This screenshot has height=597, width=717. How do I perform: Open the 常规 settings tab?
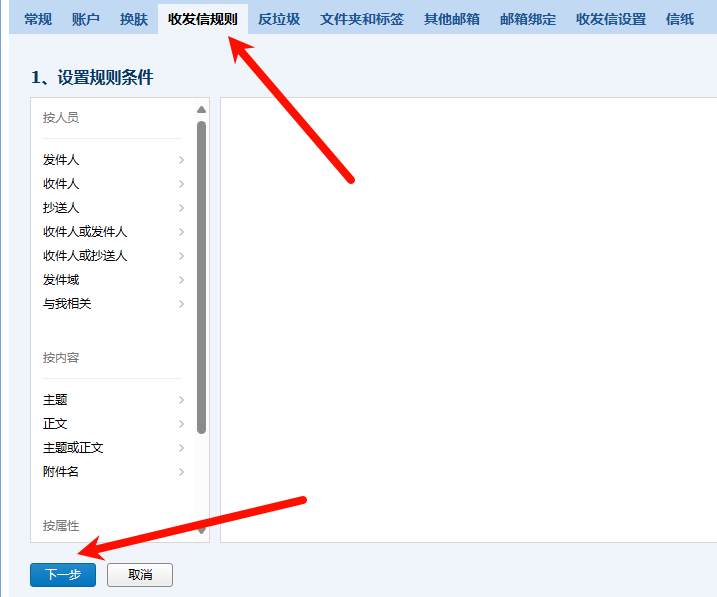[38, 19]
